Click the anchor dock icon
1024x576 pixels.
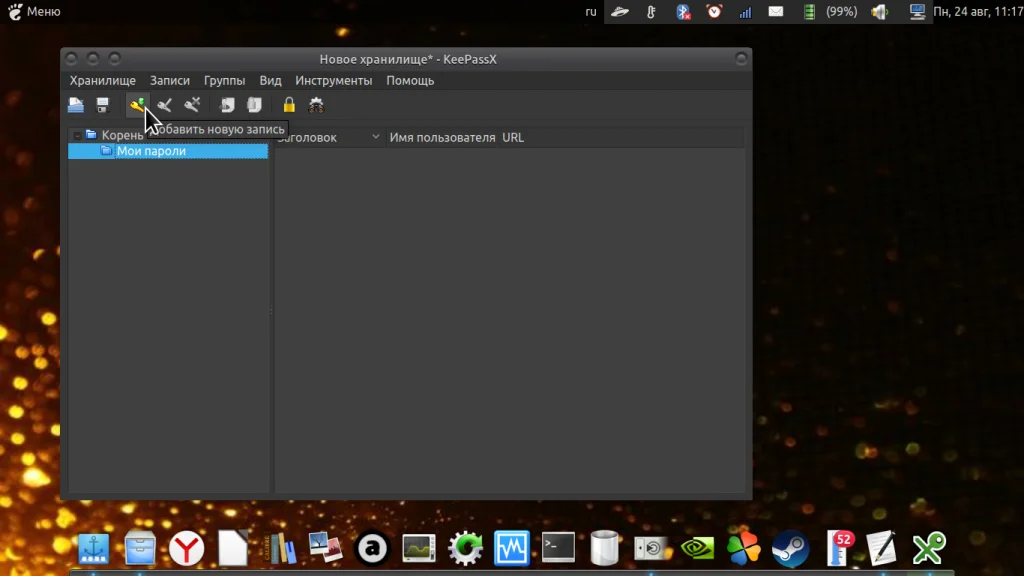coord(93,548)
